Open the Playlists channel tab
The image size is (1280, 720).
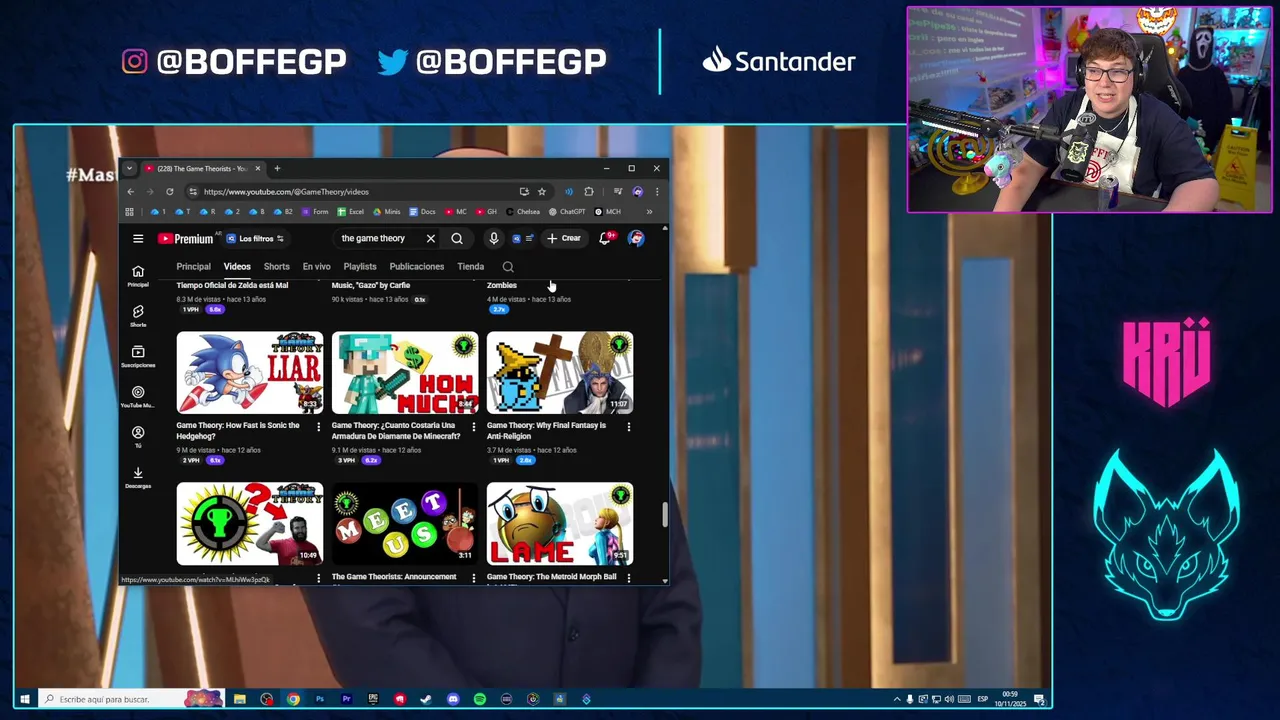[360, 267]
